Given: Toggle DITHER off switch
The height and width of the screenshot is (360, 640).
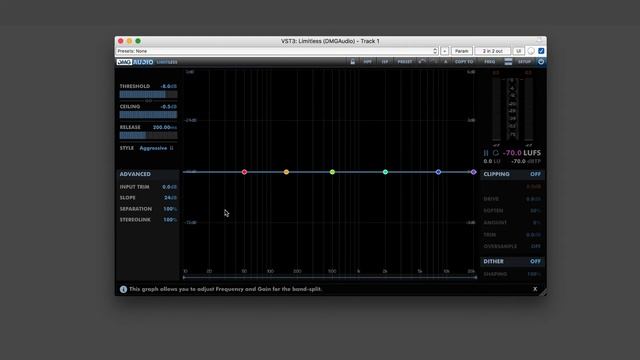Looking at the screenshot, I should (x=535, y=261).
